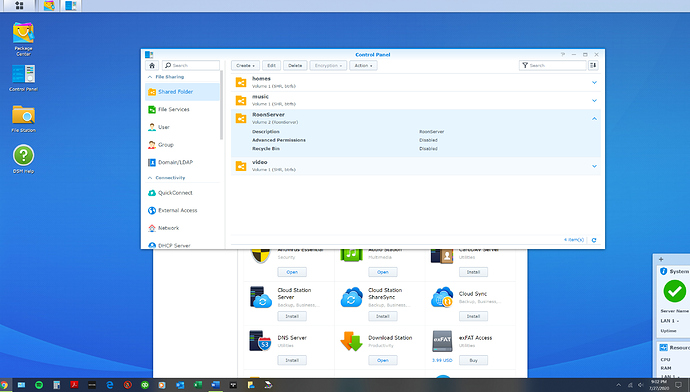Image resolution: width=690 pixels, height=392 pixels.
Task: Open Microsoft Edge from taskbar
Action: [x=110, y=385]
